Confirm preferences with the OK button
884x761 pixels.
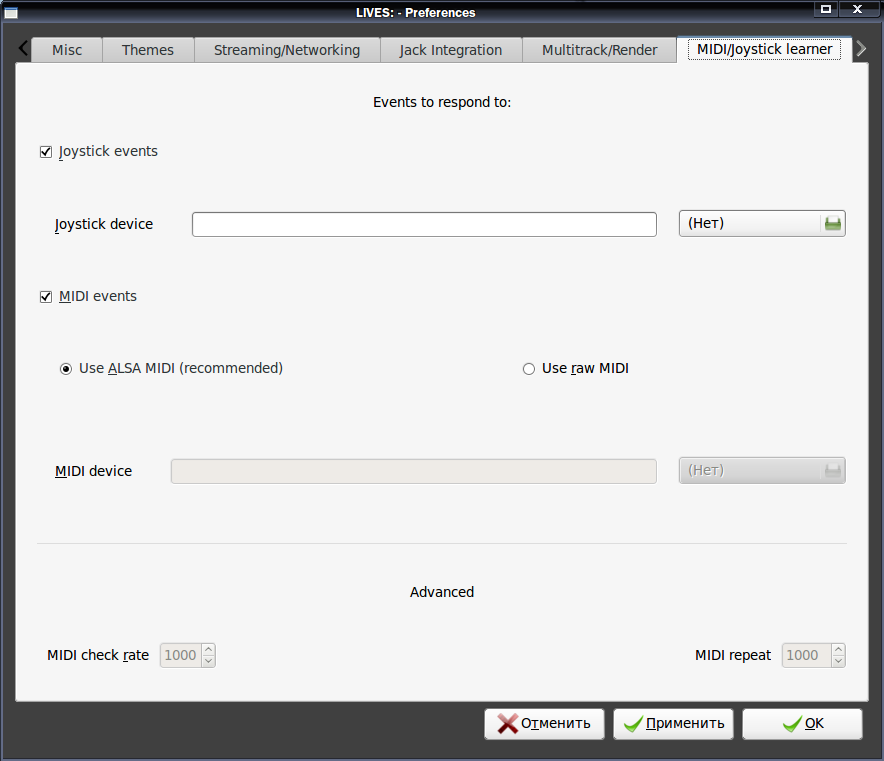pos(802,724)
